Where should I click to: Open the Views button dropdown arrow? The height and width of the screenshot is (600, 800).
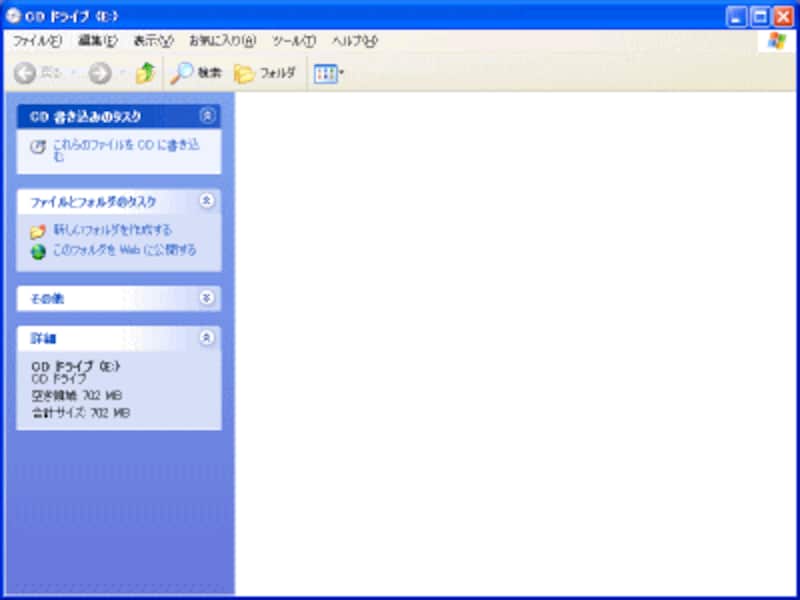click(341, 74)
